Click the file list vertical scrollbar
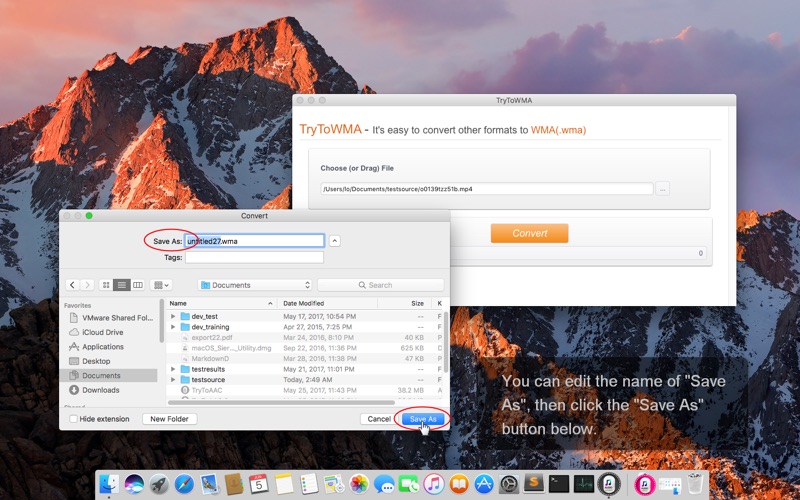 446,342
